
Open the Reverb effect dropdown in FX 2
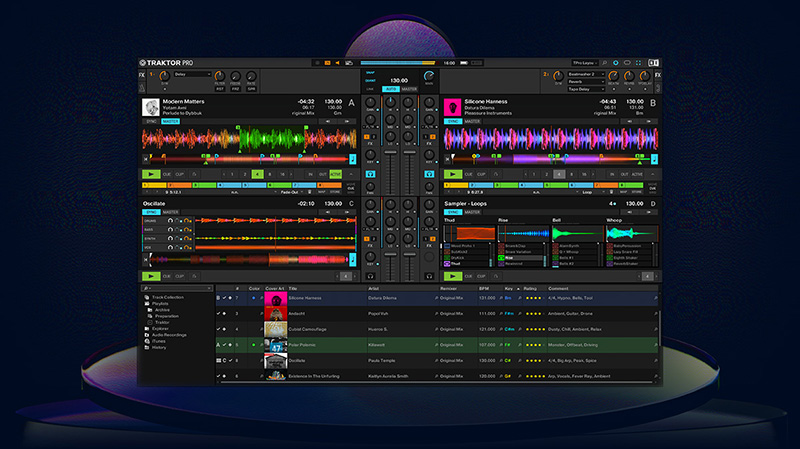click(586, 82)
